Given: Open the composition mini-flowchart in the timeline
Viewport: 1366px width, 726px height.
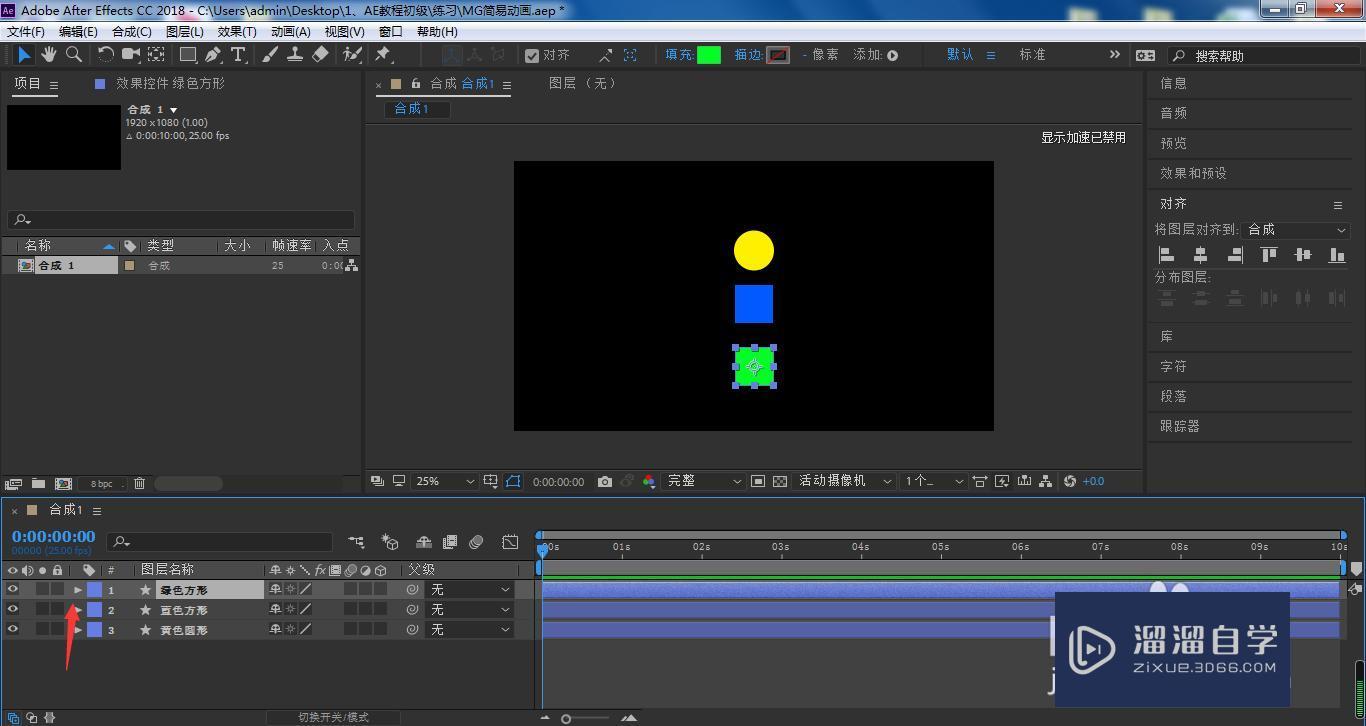Looking at the screenshot, I should tap(356, 542).
